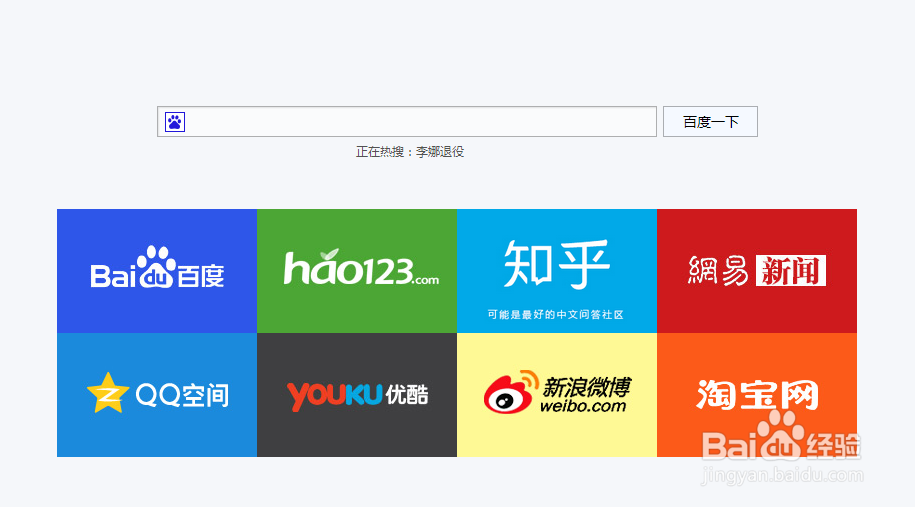Open the 新浪微博 weibo.com tile
This screenshot has height=507, width=915.
pyautogui.click(x=557, y=395)
